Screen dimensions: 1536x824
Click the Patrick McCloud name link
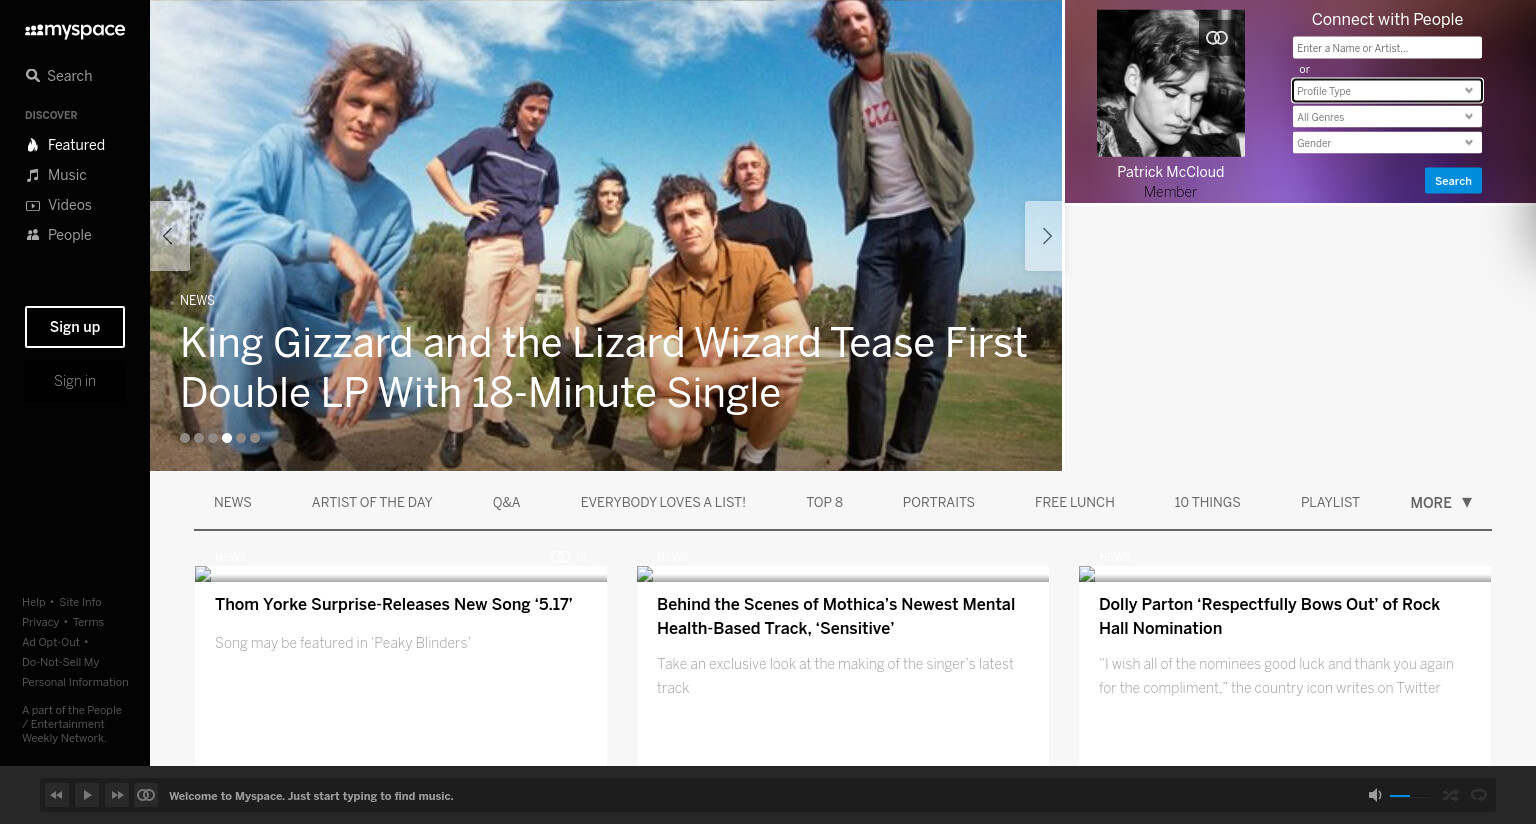tap(1170, 172)
